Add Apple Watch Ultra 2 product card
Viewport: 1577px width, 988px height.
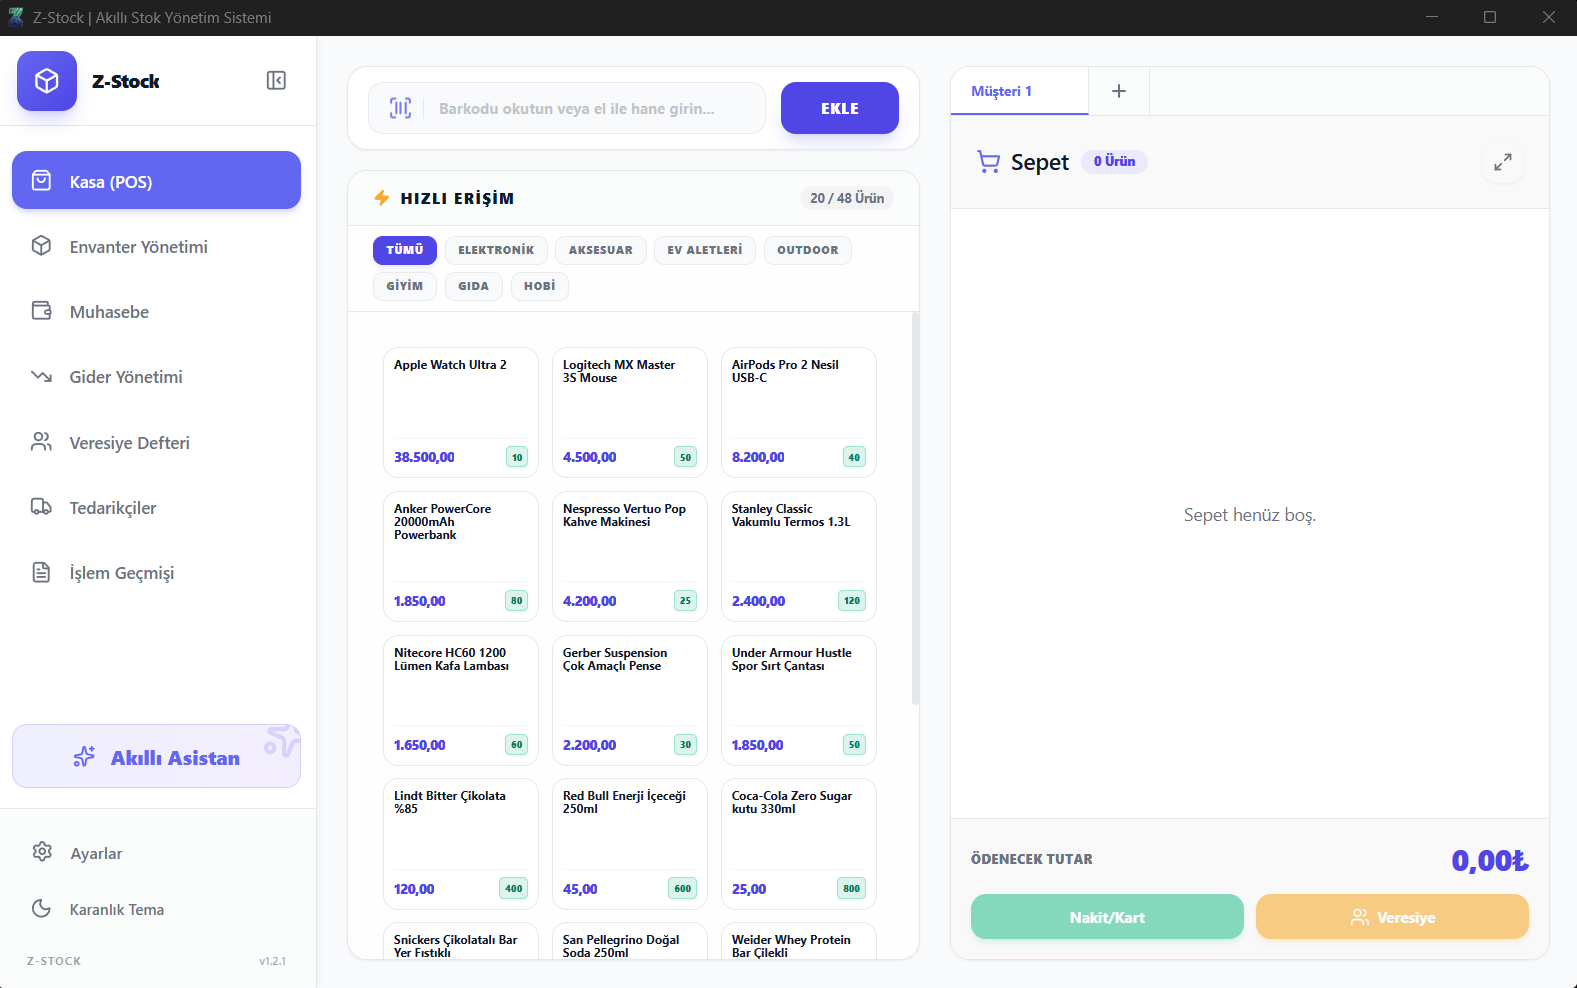(461, 413)
